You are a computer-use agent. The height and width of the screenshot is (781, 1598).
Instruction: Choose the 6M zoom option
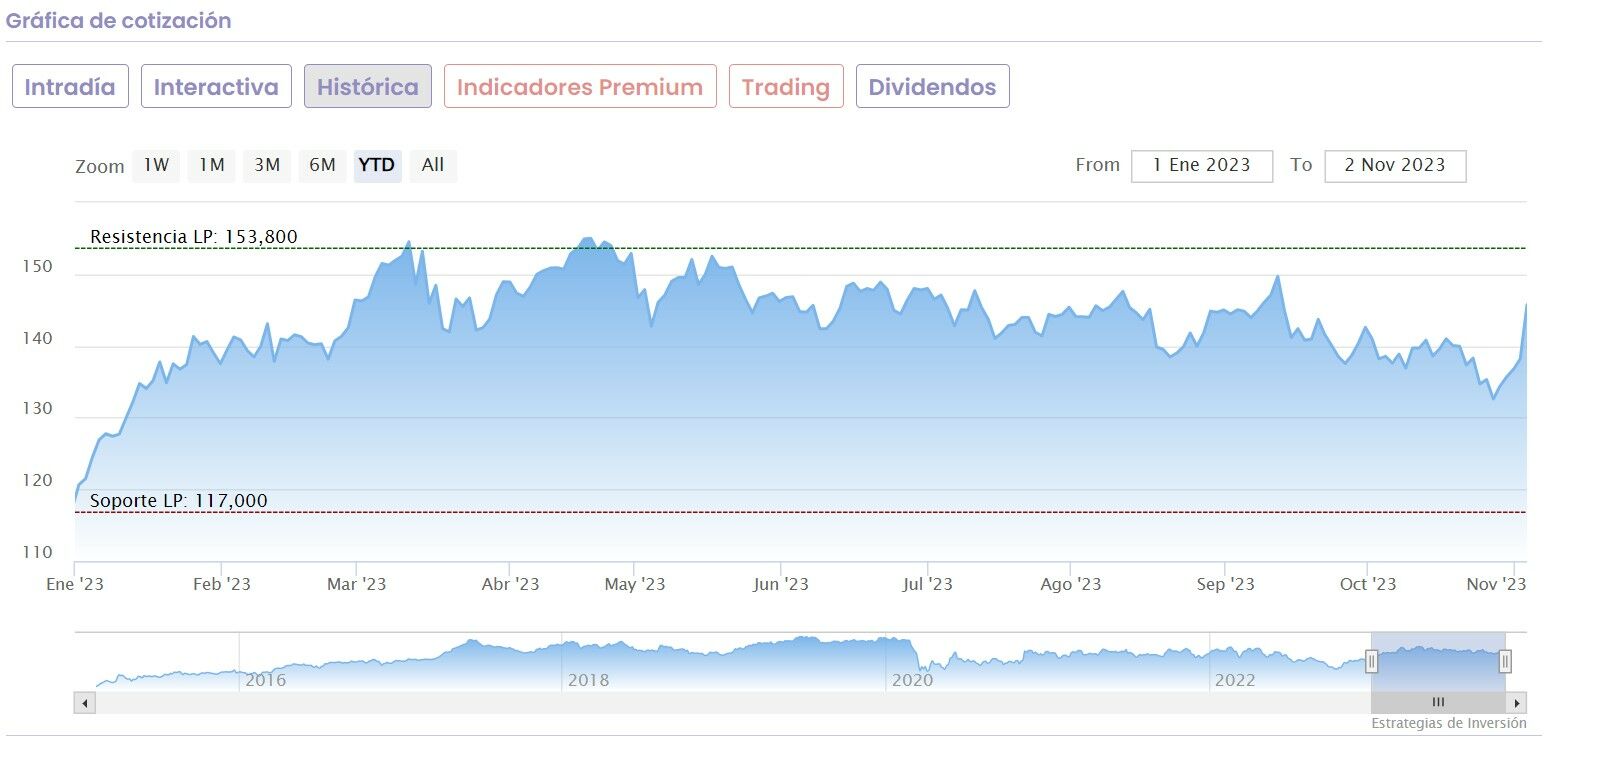pos(322,165)
